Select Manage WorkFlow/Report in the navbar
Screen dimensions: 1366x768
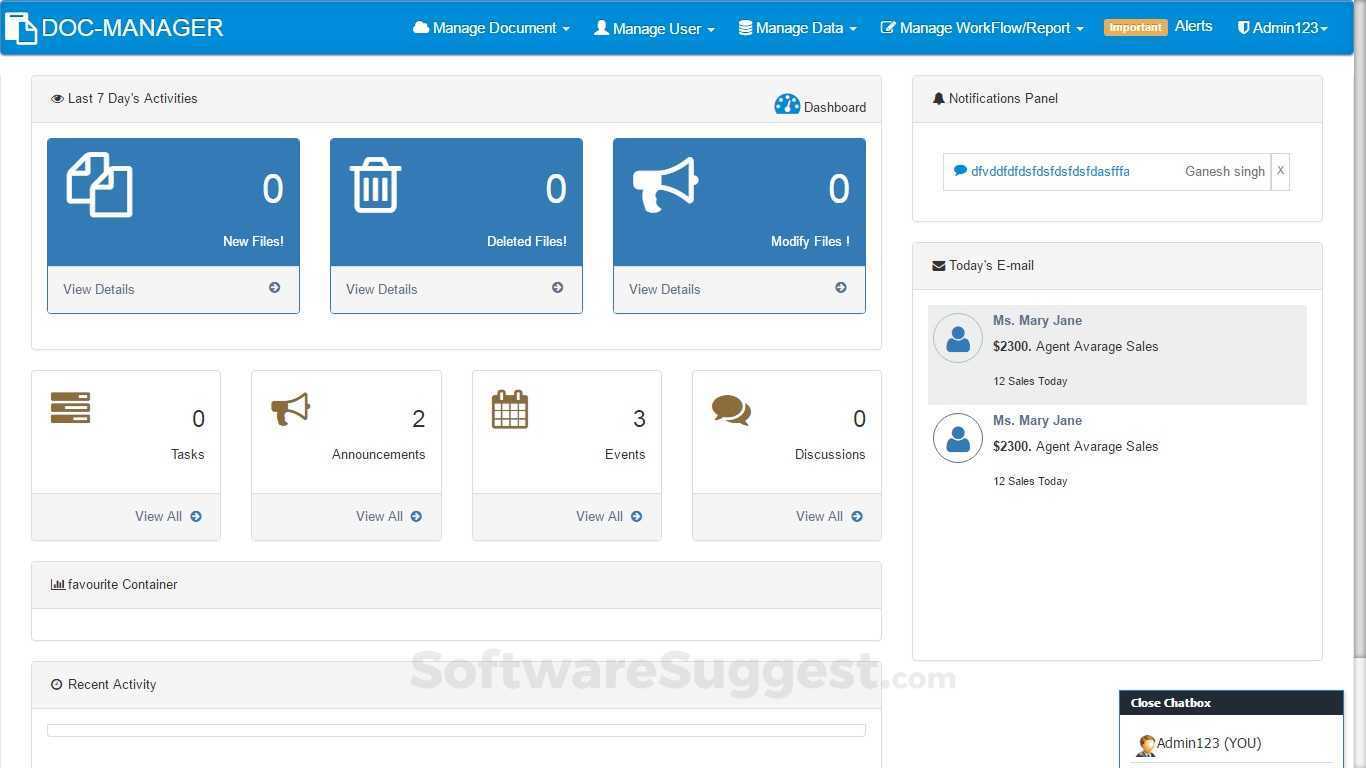[980, 27]
